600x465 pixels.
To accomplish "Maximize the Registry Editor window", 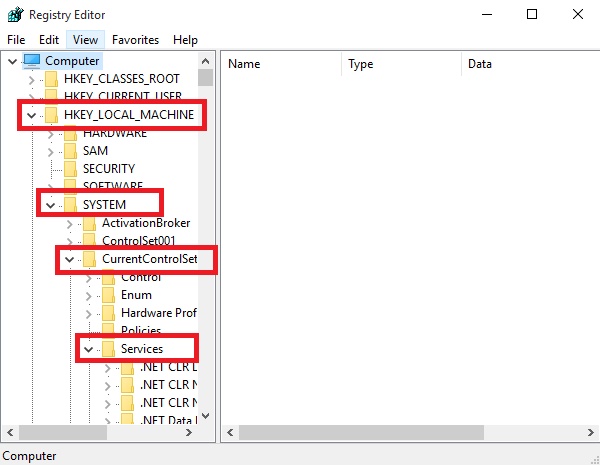I will [x=532, y=15].
